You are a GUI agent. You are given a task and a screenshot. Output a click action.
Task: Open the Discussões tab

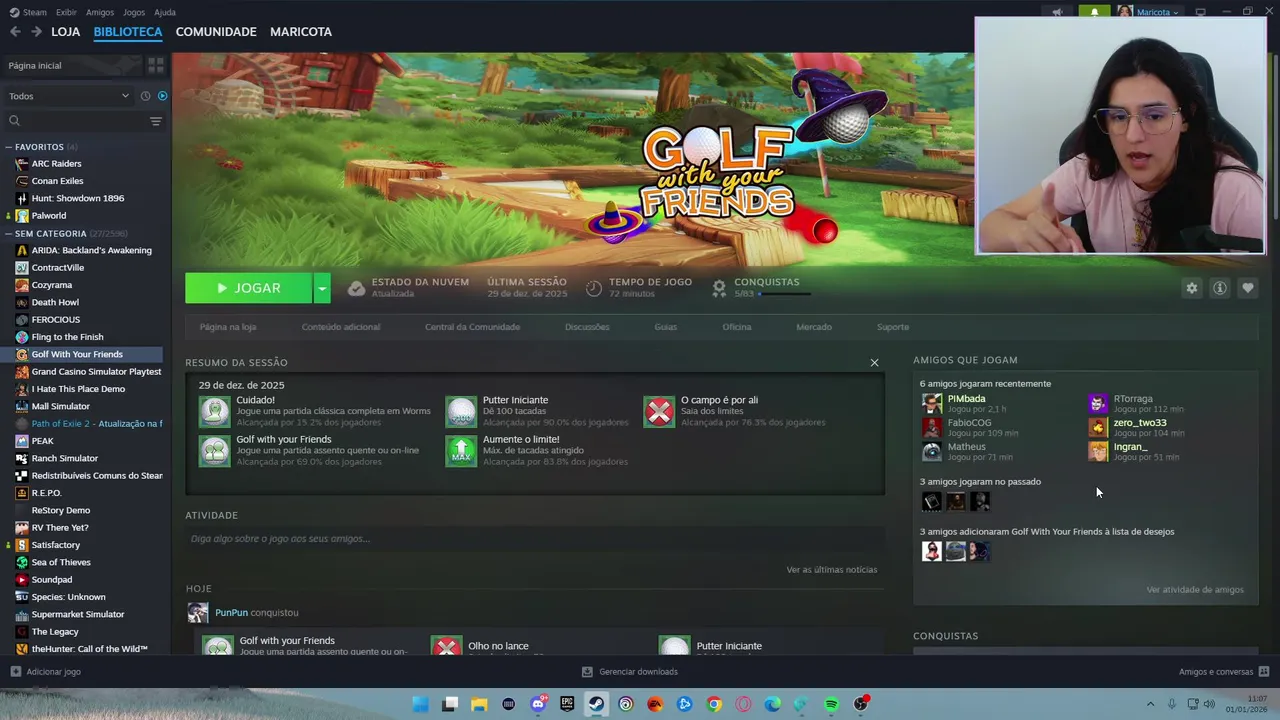(x=587, y=327)
